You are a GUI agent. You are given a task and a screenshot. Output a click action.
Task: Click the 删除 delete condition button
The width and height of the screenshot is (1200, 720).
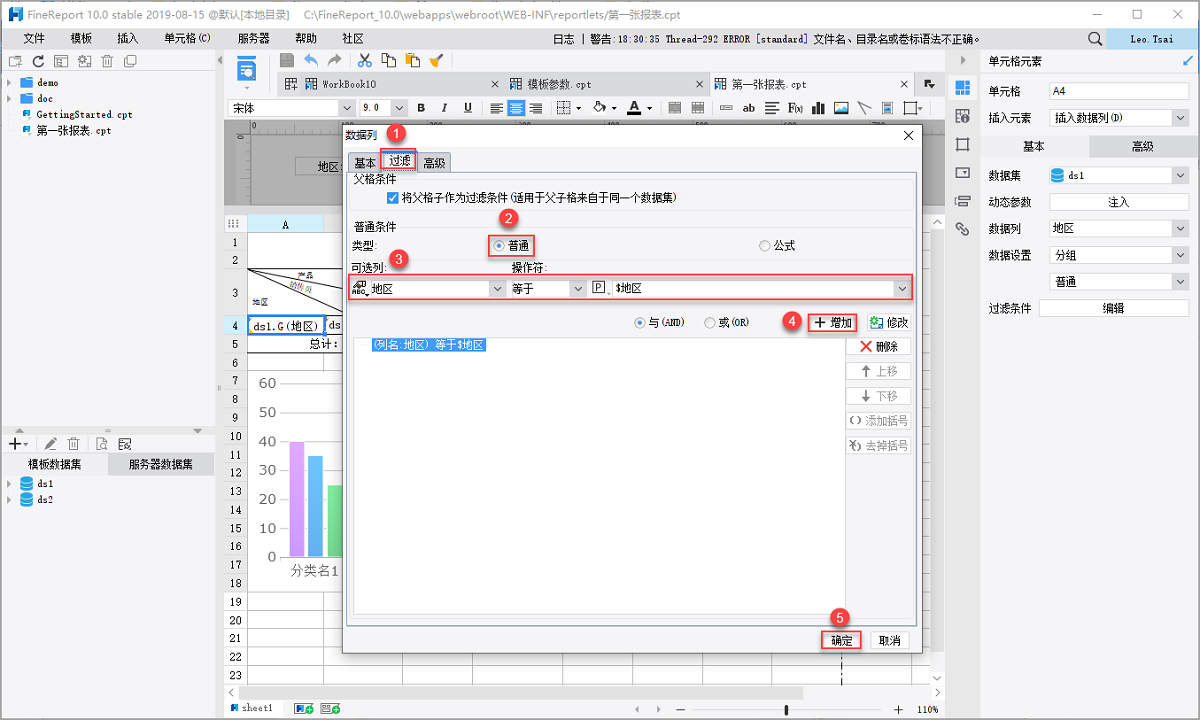tap(878, 346)
